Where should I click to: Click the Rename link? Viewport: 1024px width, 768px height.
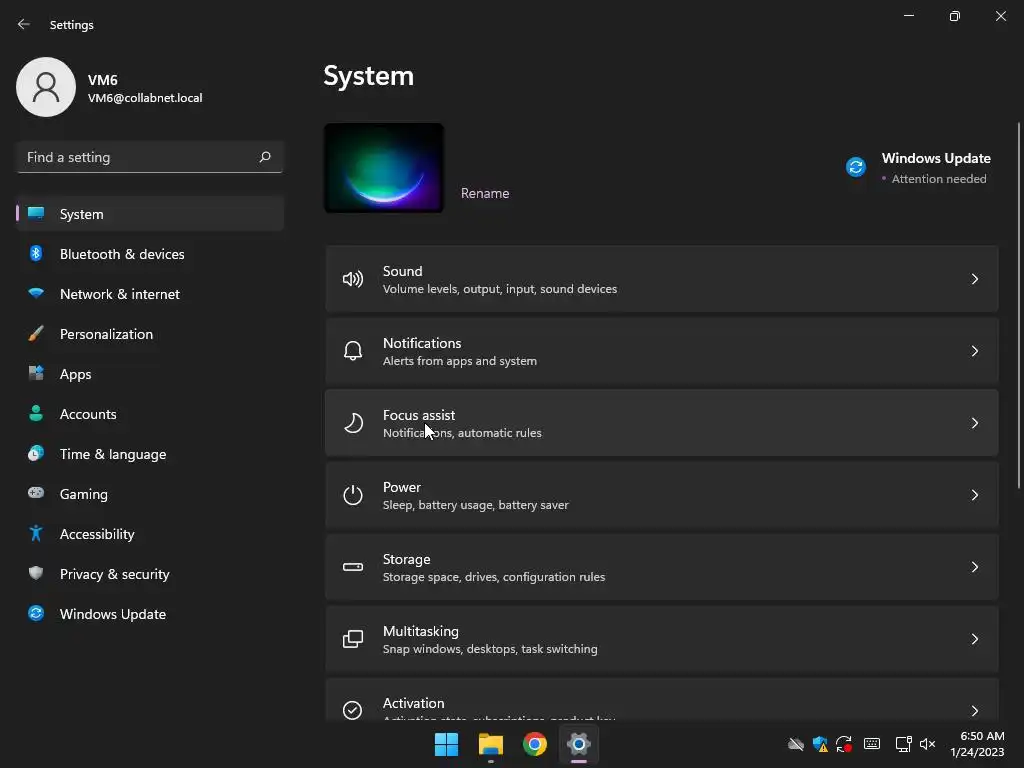[x=485, y=193]
